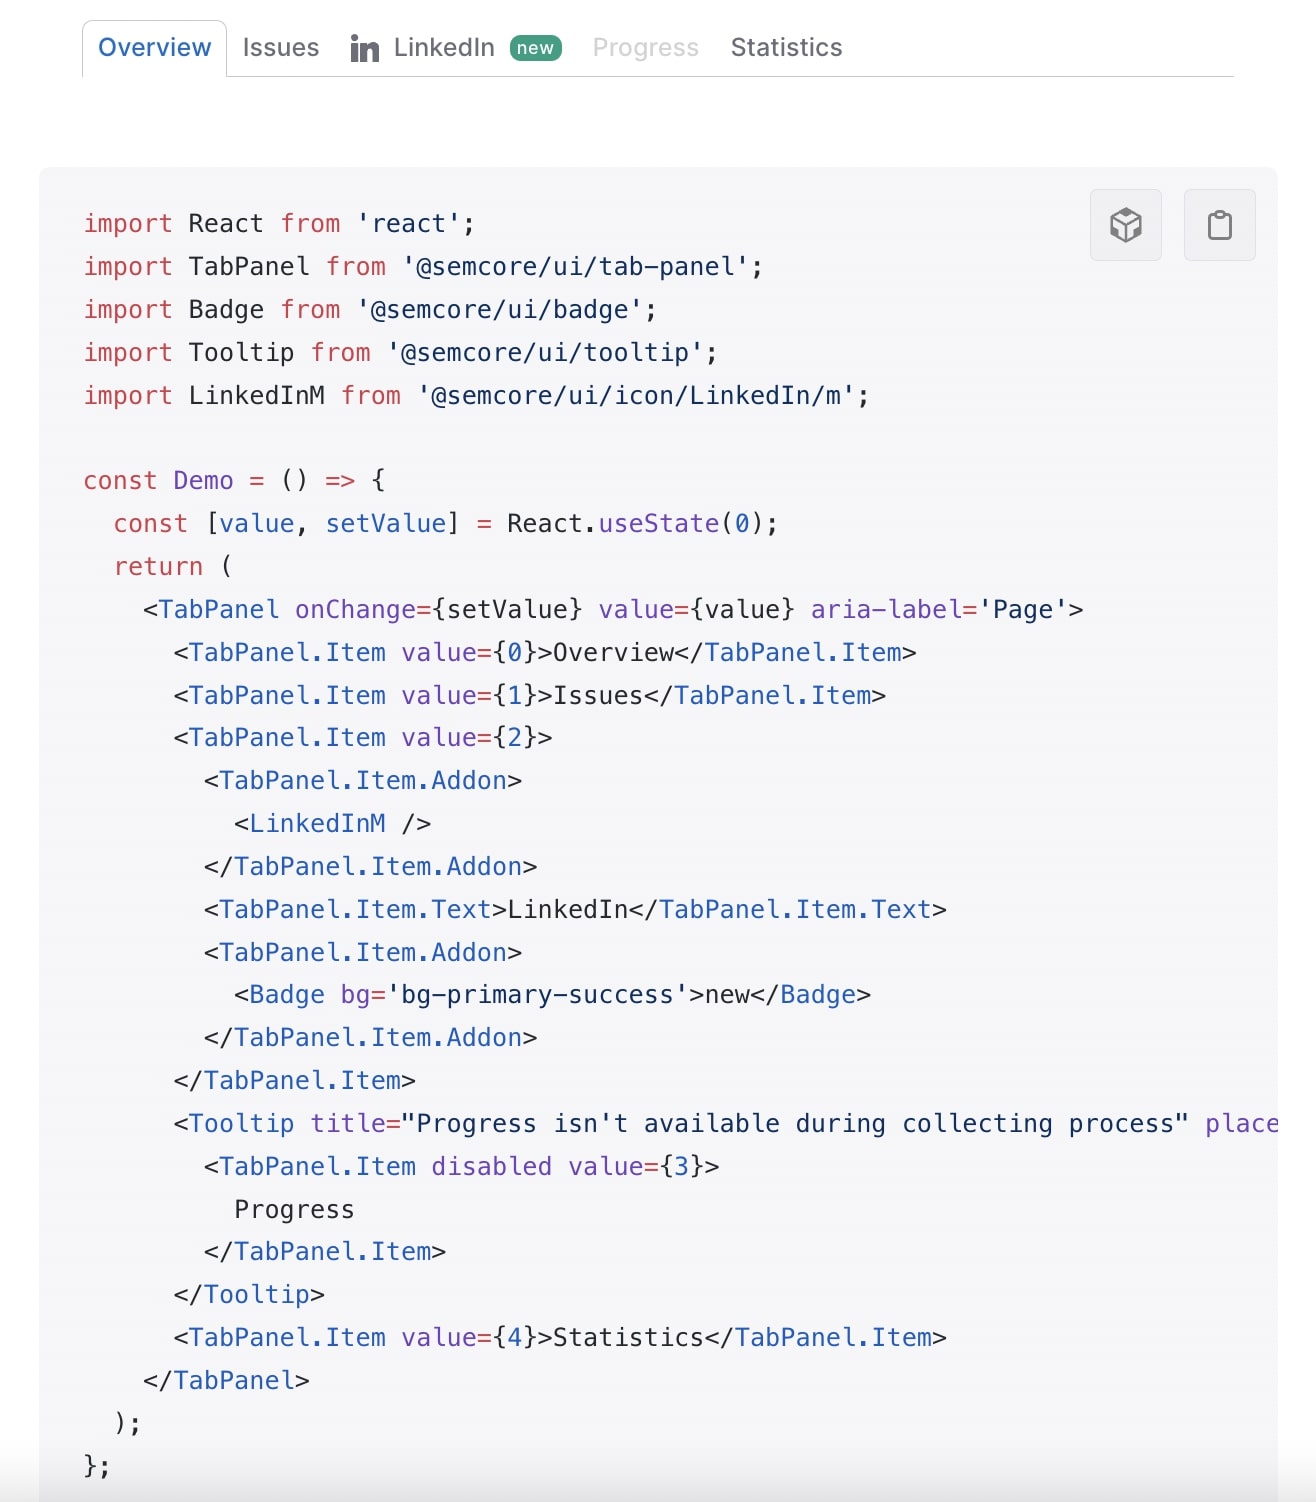1316x1502 pixels.
Task: Click the green 'new' badge
Action: (x=536, y=46)
